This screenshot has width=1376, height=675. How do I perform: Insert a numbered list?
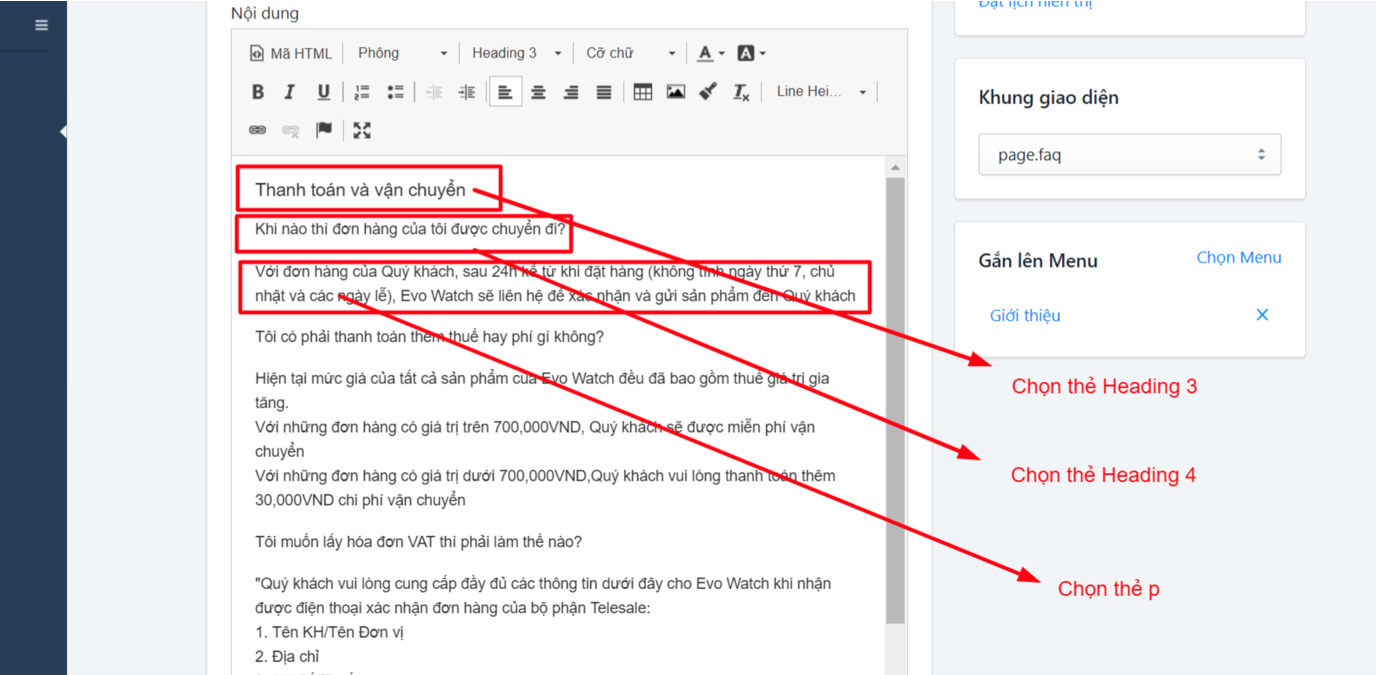tap(362, 92)
